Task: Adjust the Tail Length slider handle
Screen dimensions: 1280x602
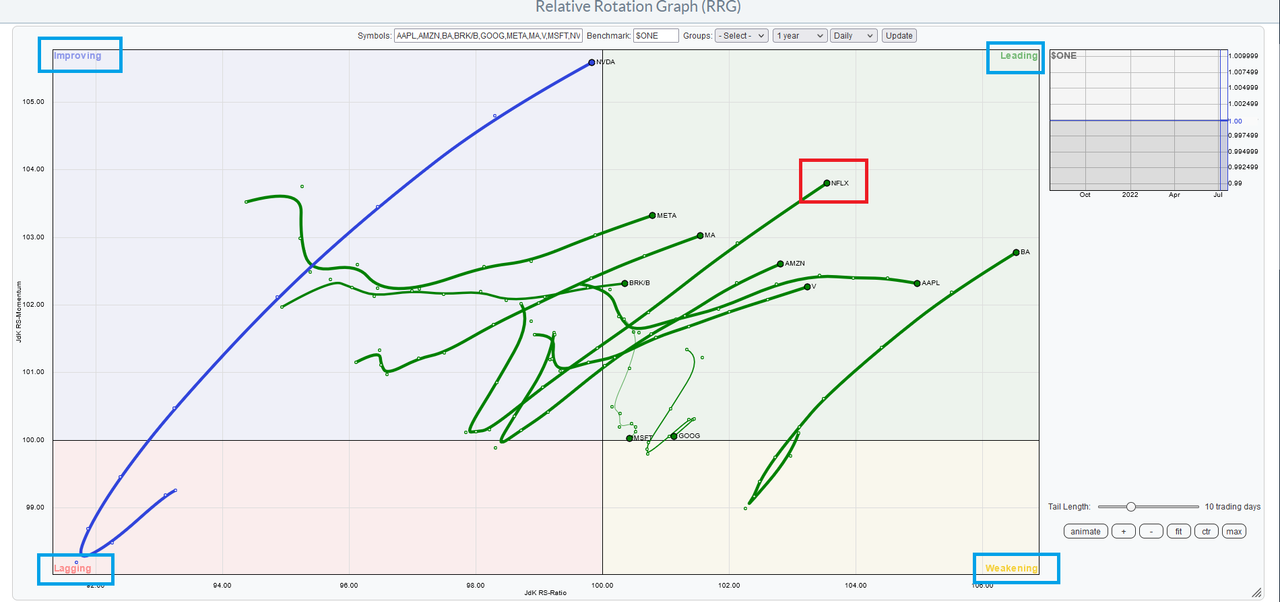Action: (1131, 507)
